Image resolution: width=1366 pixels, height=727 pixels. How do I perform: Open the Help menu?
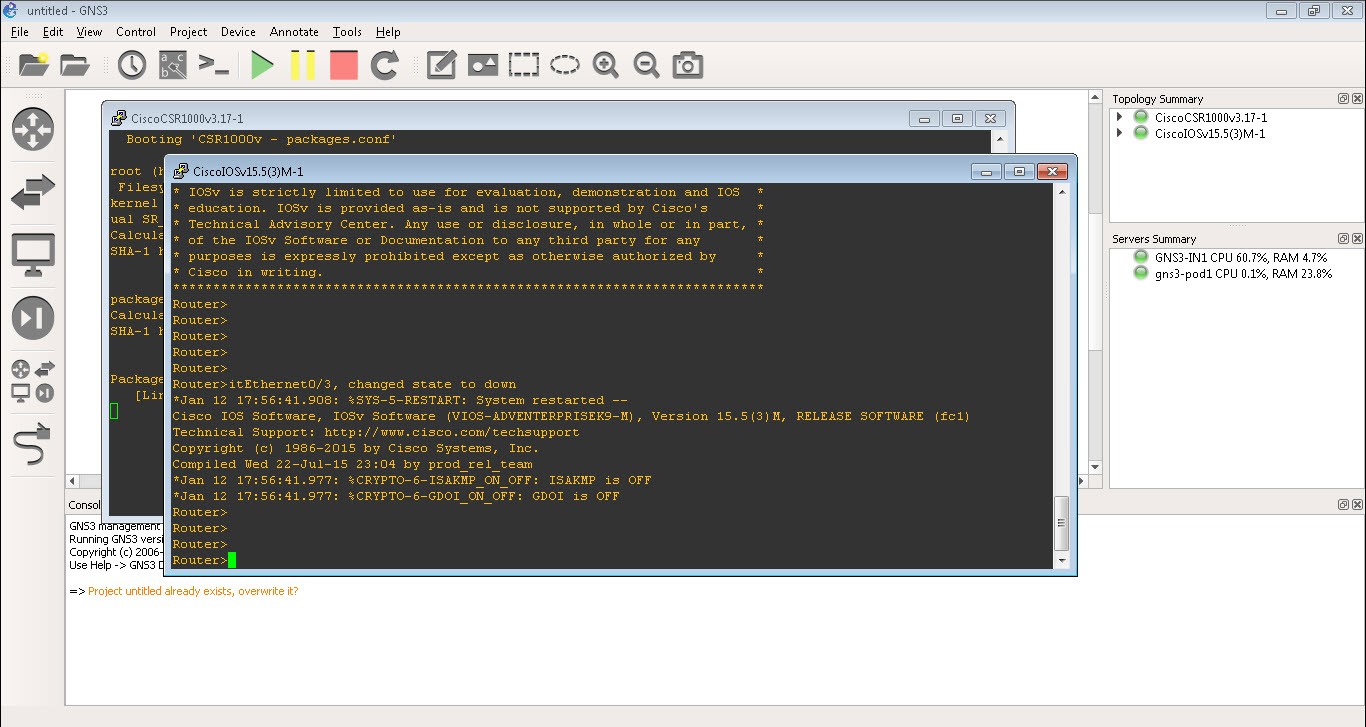tap(388, 32)
